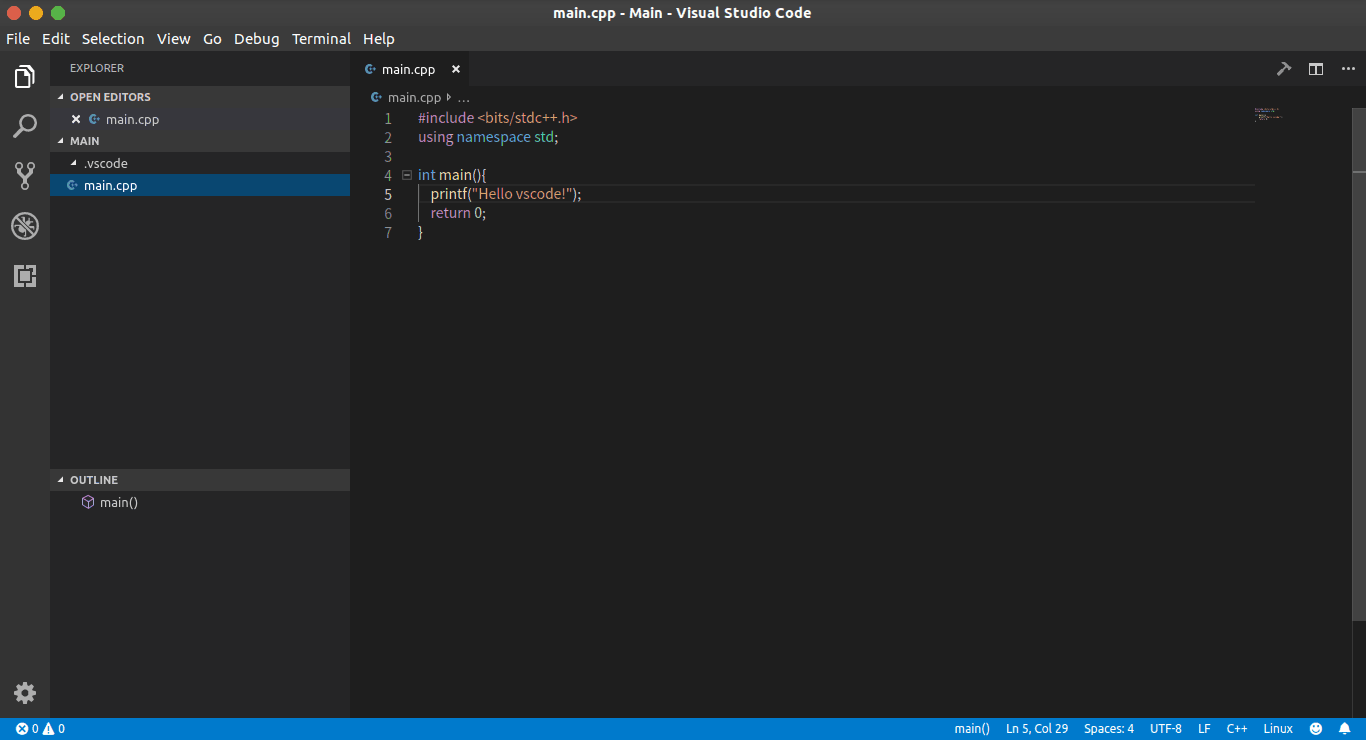1366x740 pixels.
Task: Click the smiley feedback icon in the status bar
Action: tap(1317, 728)
